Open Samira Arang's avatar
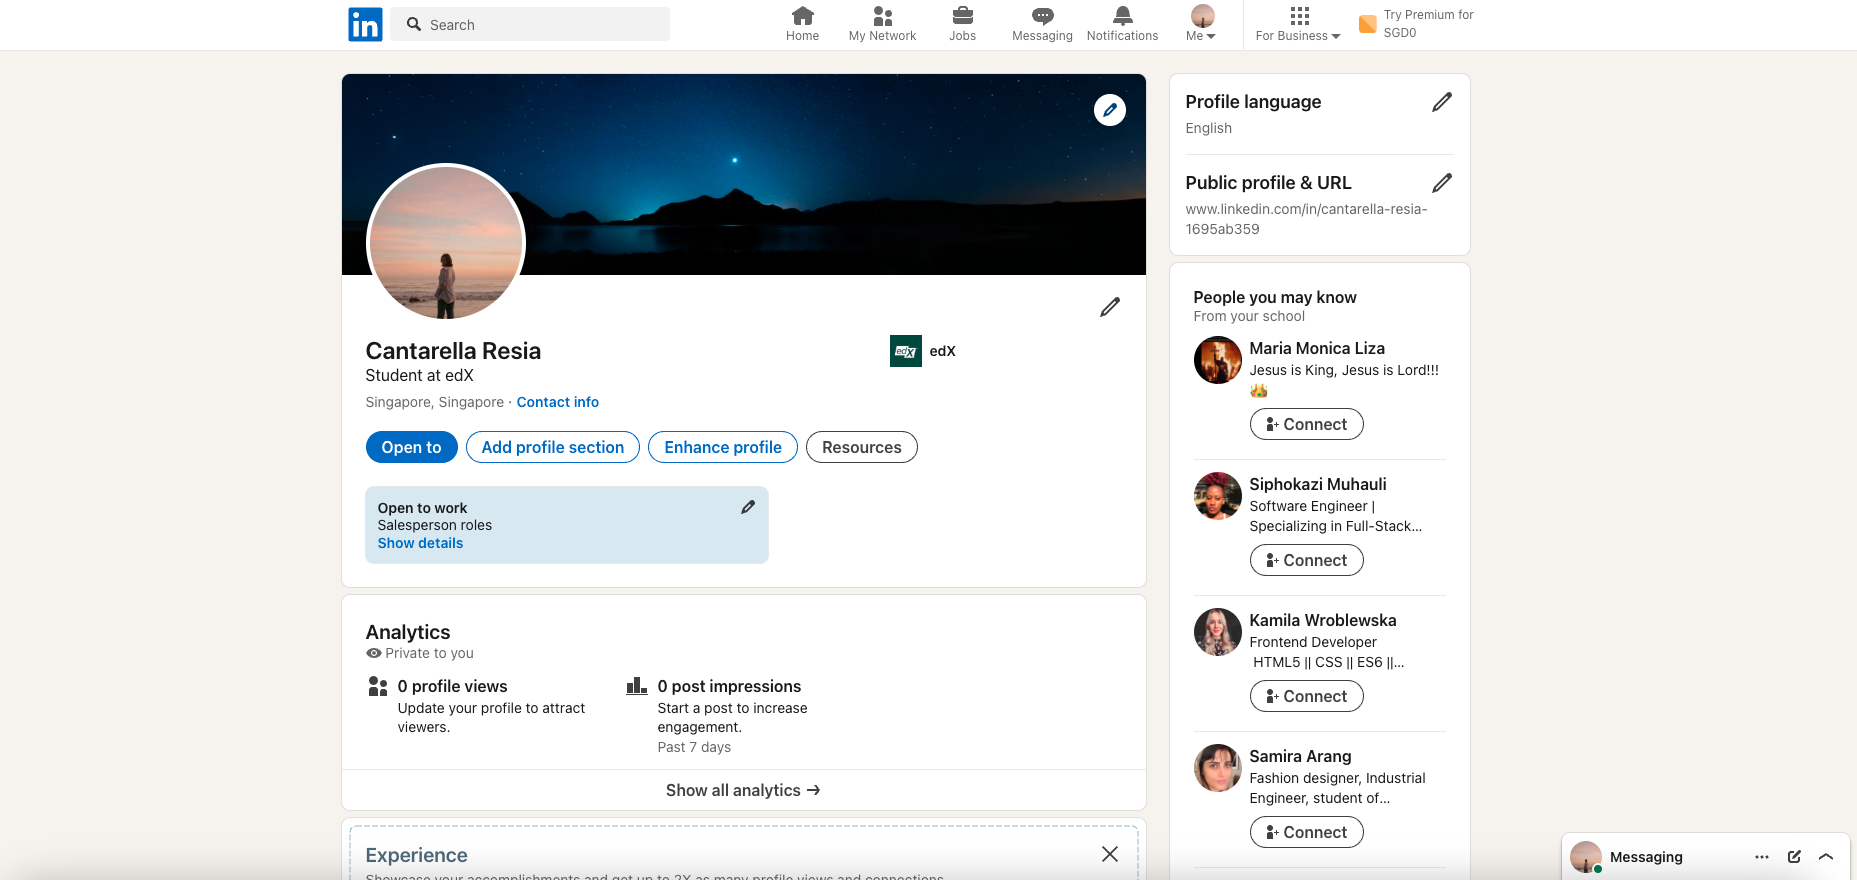This screenshot has width=1857, height=880. click(x=1217, y=768)
